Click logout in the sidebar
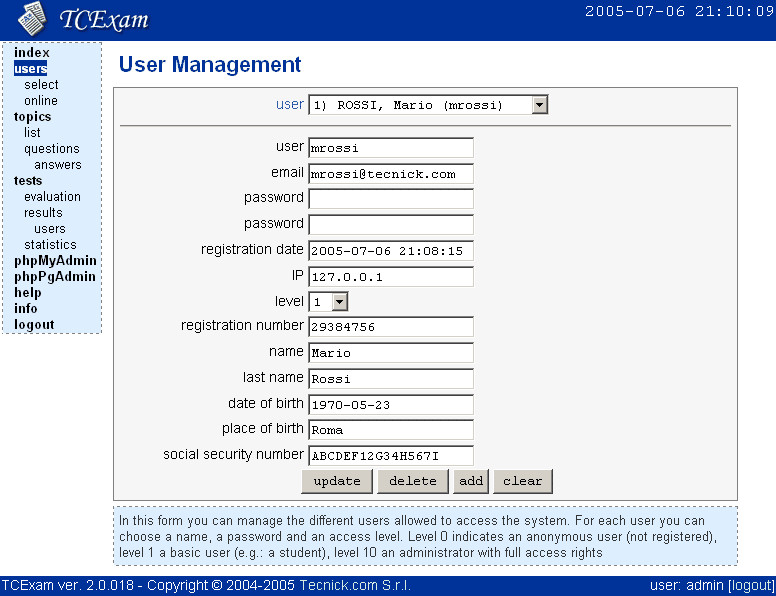This screenshot has height=596, width=776. pyautogui.click(x=34, y=325)
